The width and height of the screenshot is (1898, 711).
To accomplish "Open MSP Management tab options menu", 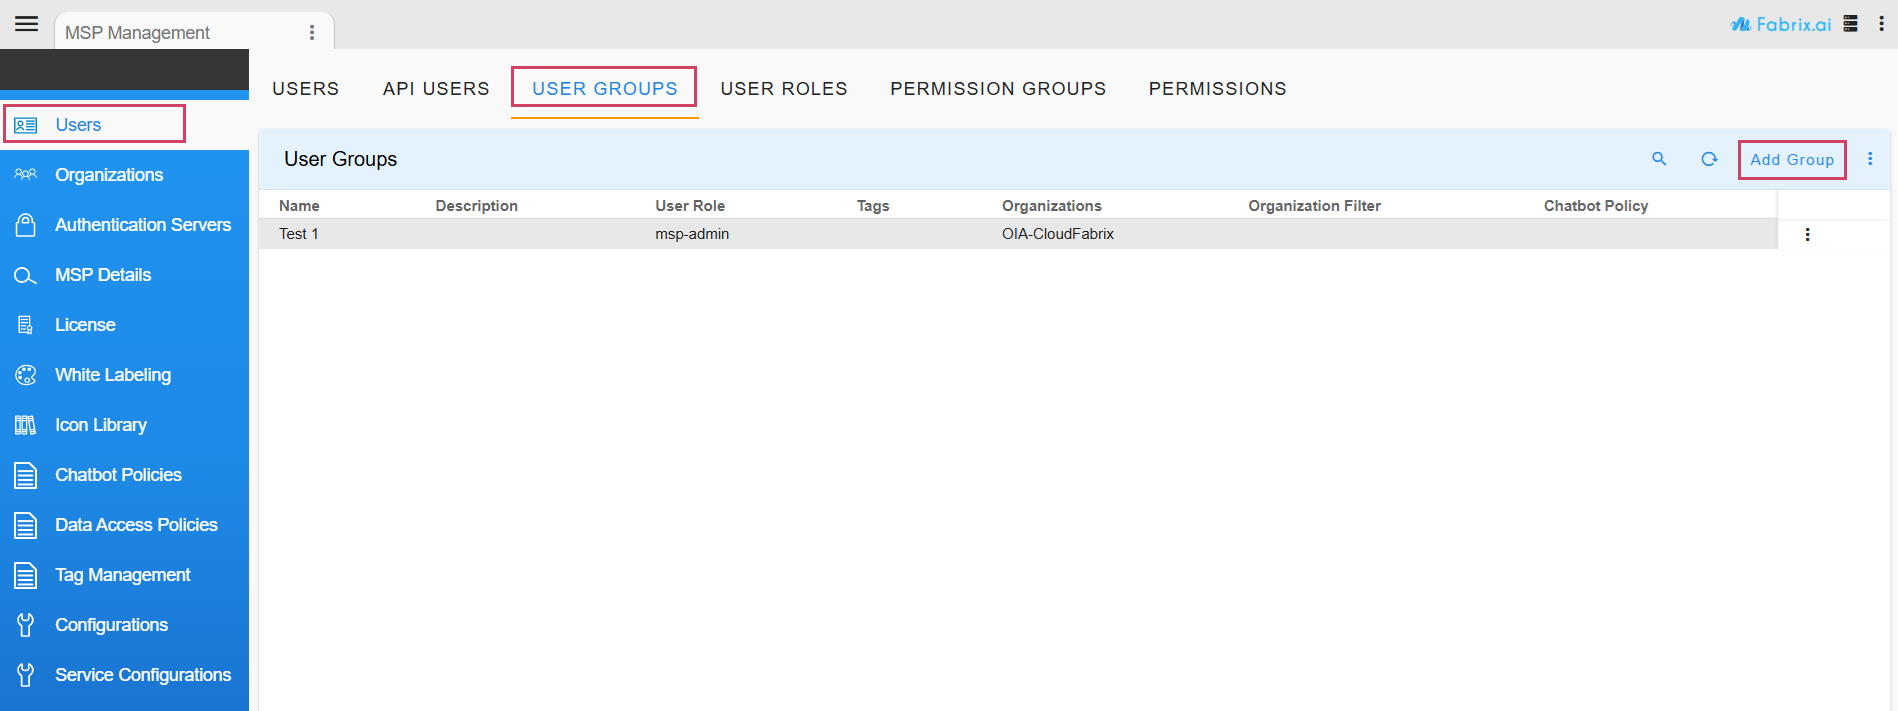I will click(312, 33).
